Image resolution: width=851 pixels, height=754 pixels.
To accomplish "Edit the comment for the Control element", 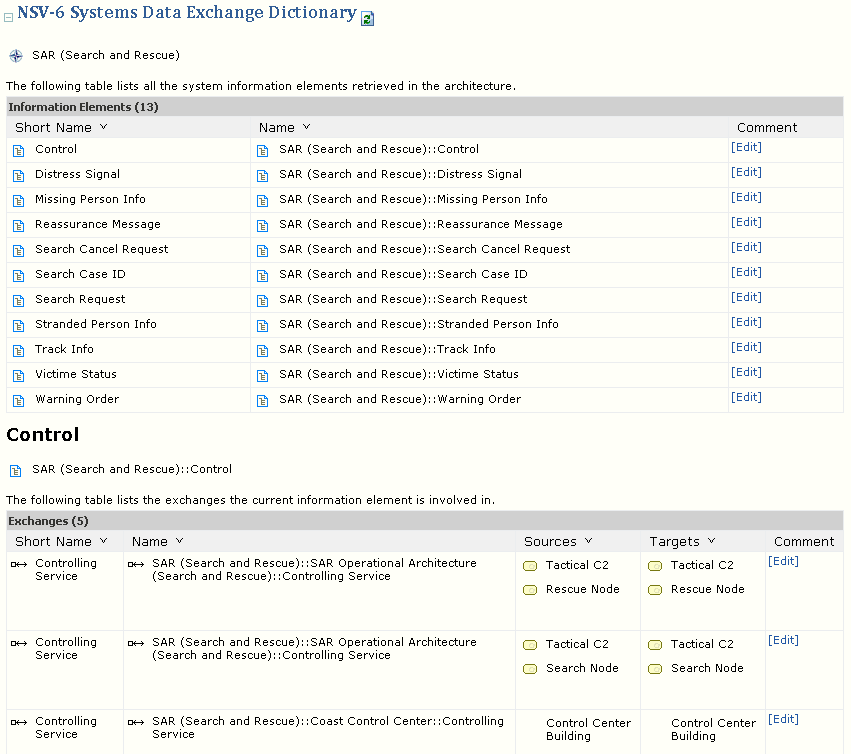I will 746,147.
